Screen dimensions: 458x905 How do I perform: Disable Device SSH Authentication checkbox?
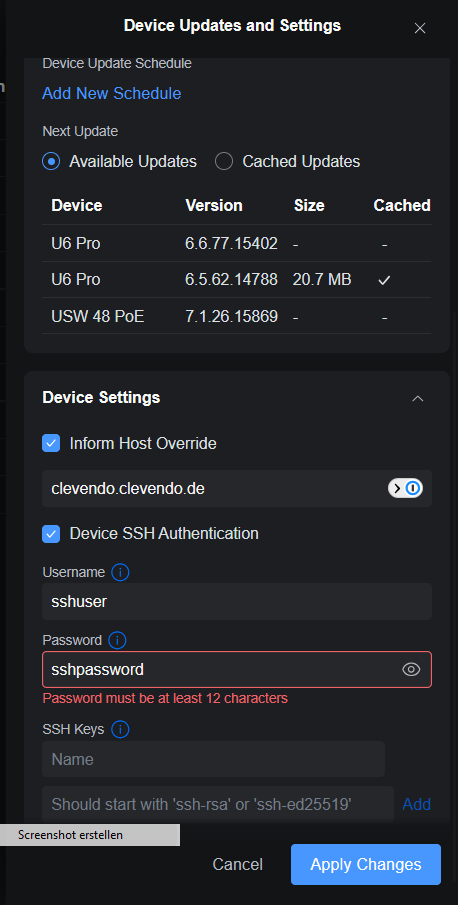click(x=51, y=533)
